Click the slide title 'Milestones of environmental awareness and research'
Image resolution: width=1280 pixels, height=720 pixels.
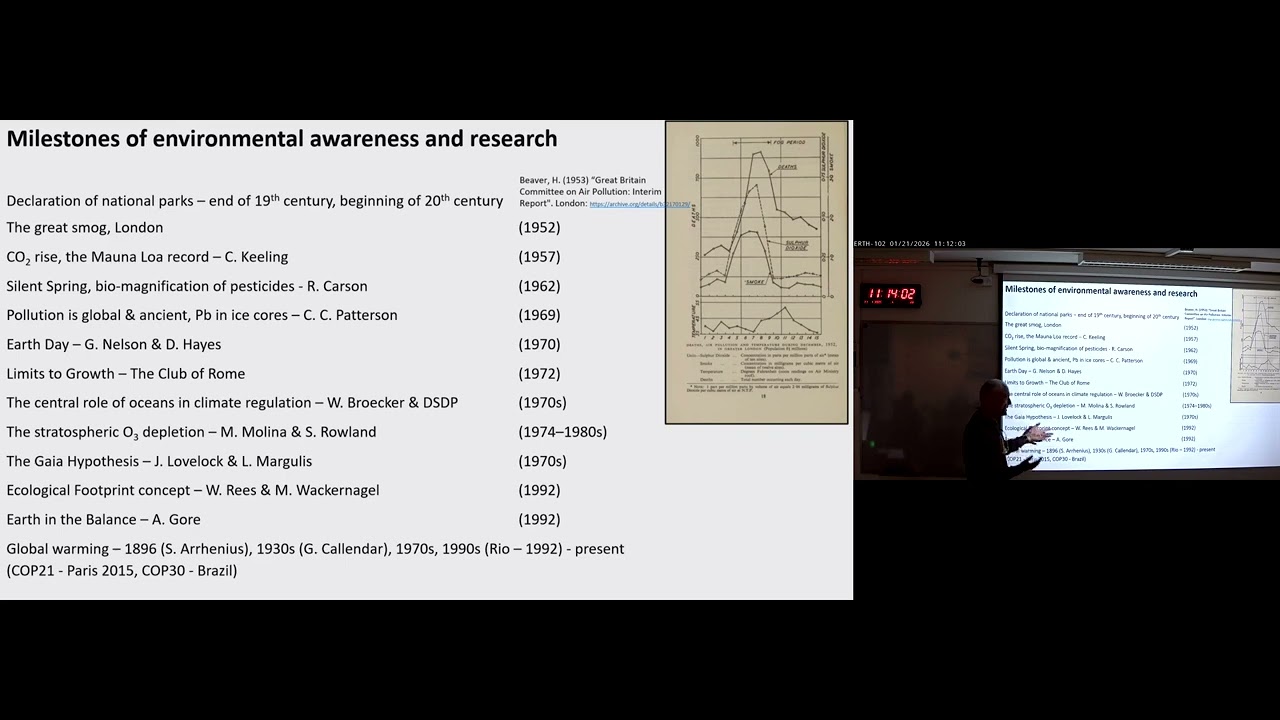coord(282,139)
